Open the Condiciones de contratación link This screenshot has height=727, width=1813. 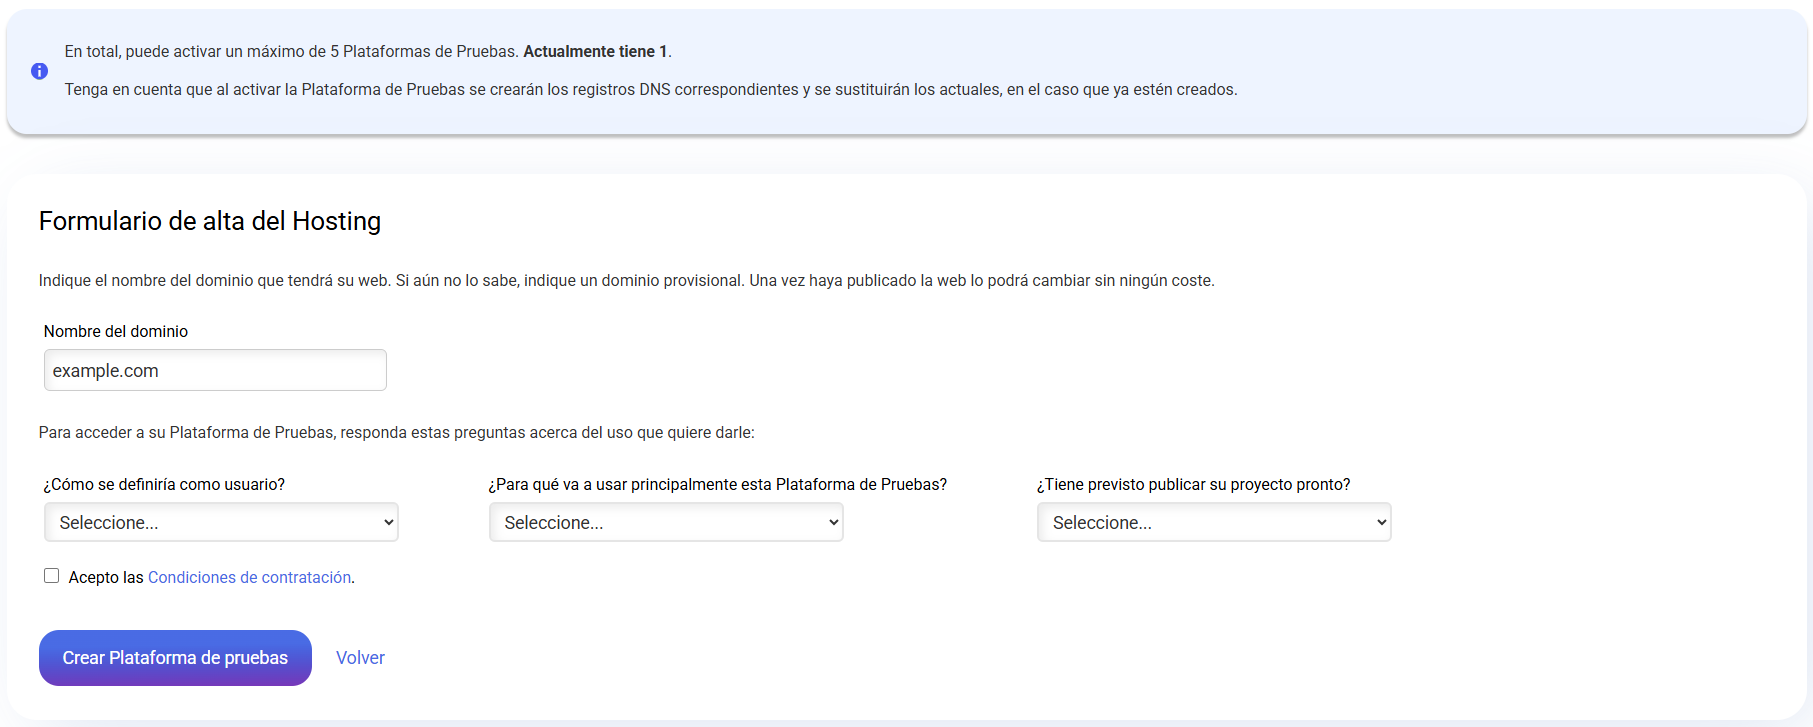pyautogui.click(x=249, y=577)
